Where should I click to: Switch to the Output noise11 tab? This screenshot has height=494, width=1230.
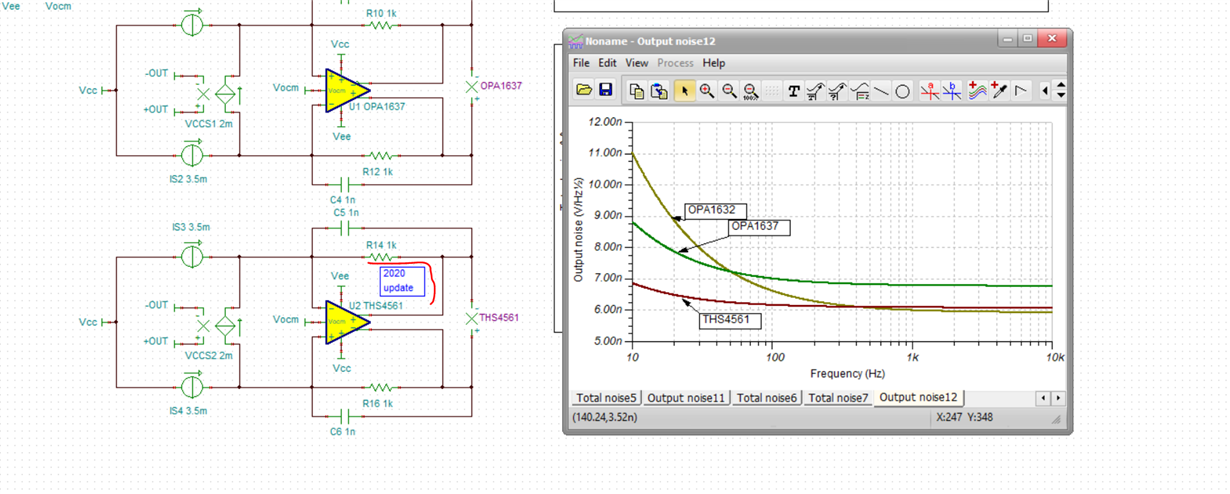[x=686, y=398]
